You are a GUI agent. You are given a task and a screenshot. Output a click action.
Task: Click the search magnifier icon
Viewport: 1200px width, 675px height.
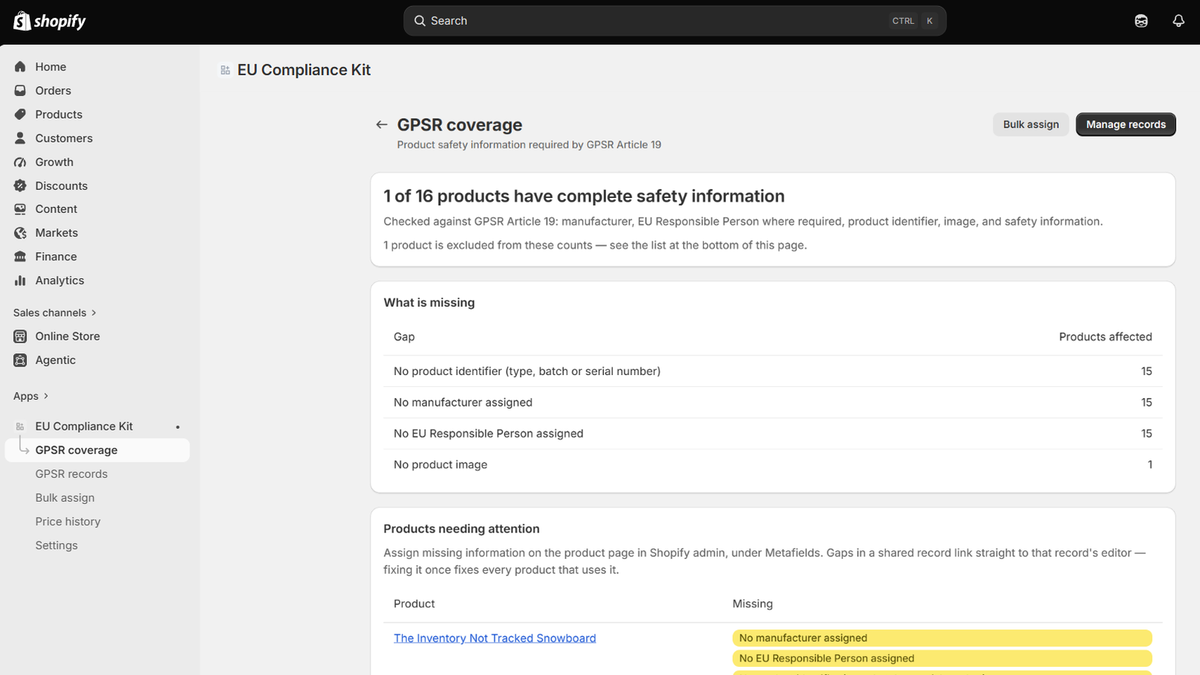click(420, 21)
